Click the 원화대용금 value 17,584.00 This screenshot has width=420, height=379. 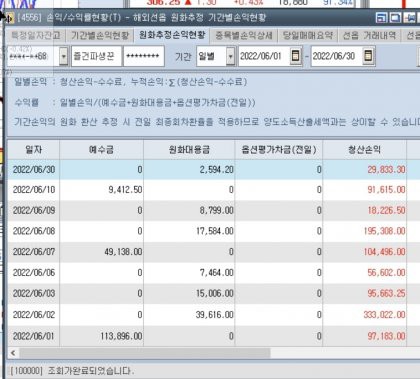point(215,231)
